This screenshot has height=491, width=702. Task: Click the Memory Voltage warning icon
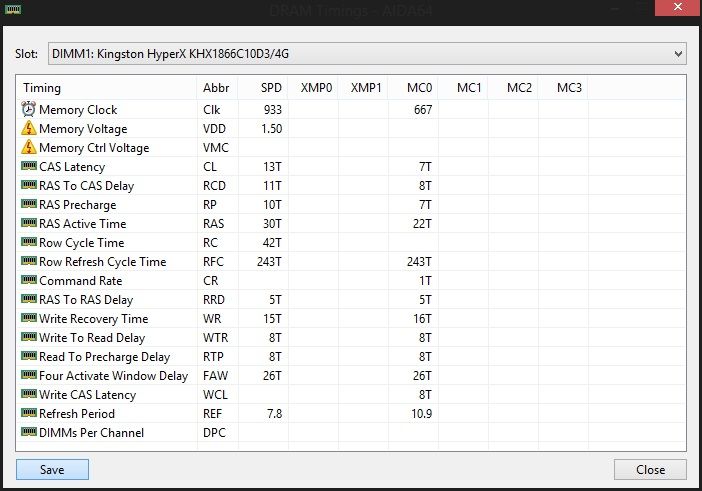[x=29, y=128]
